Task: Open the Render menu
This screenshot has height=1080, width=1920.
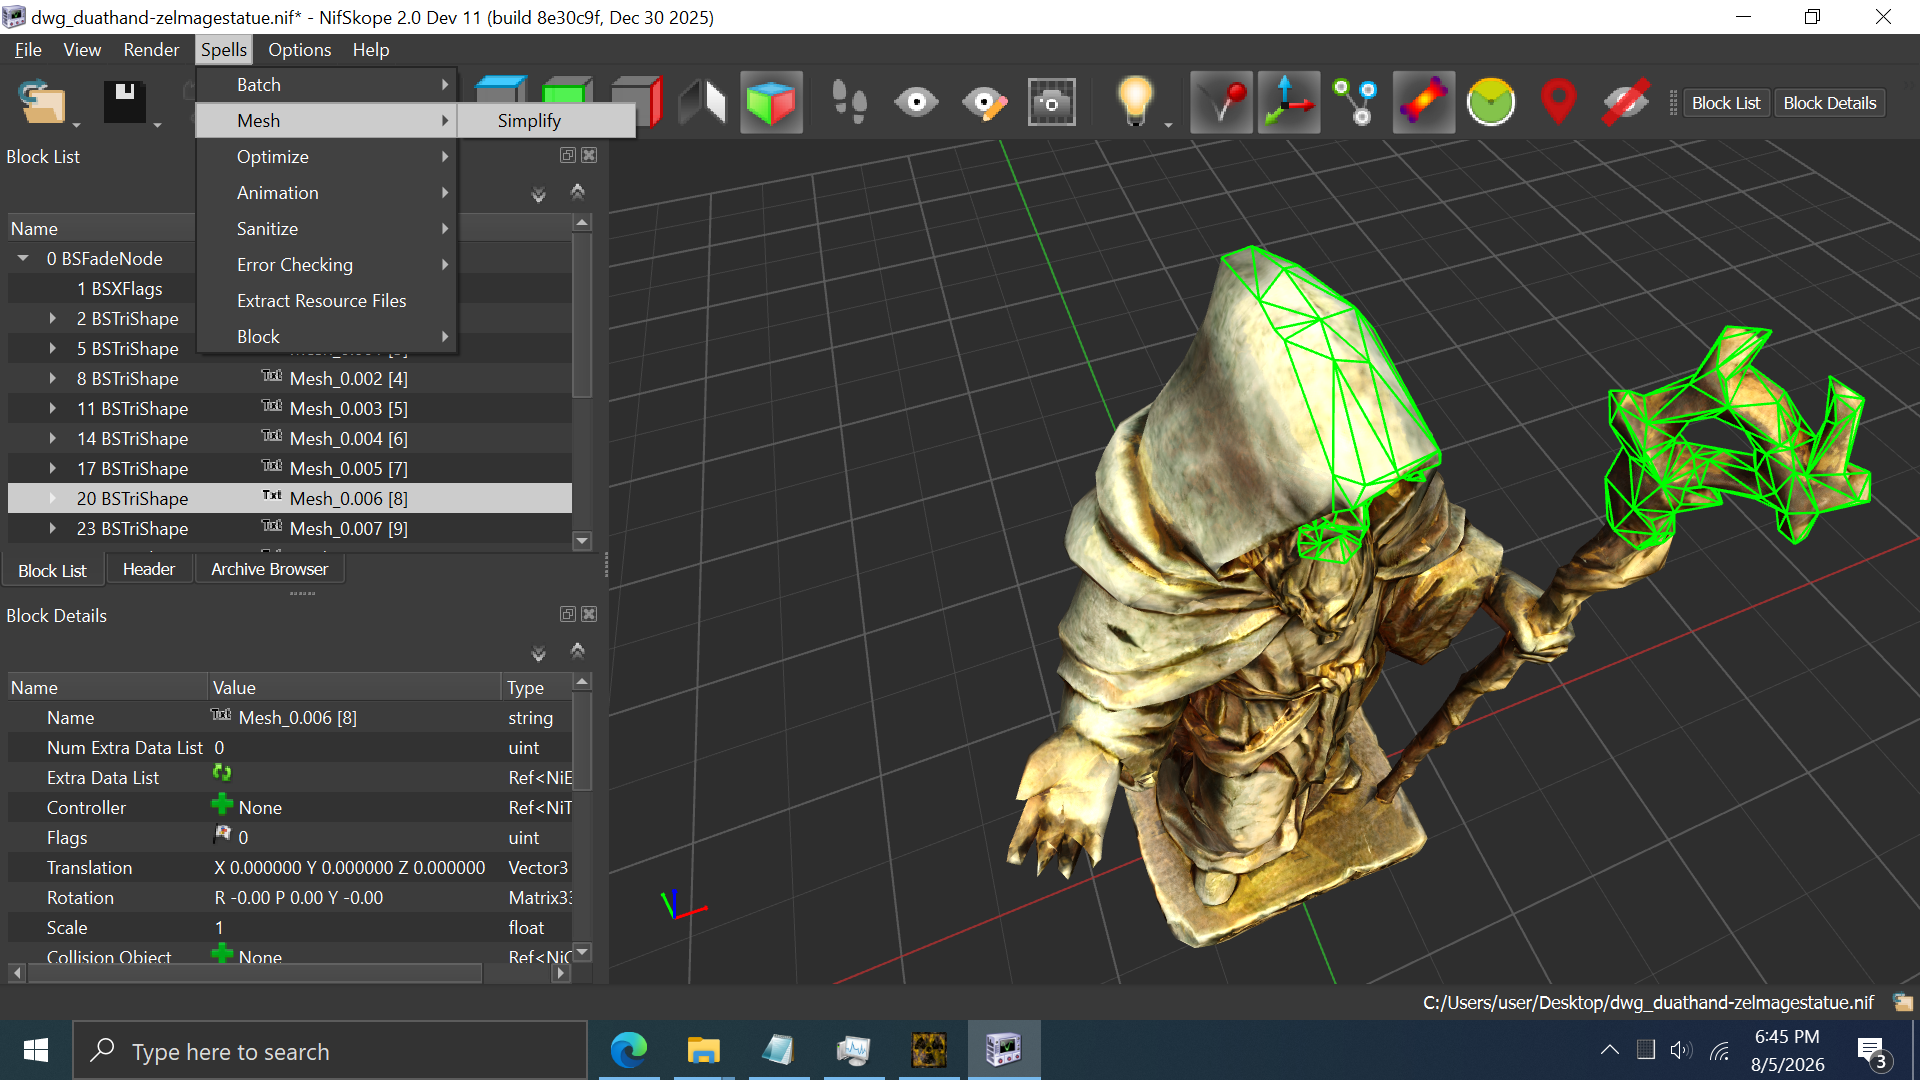Action: (x=151, y=49)
